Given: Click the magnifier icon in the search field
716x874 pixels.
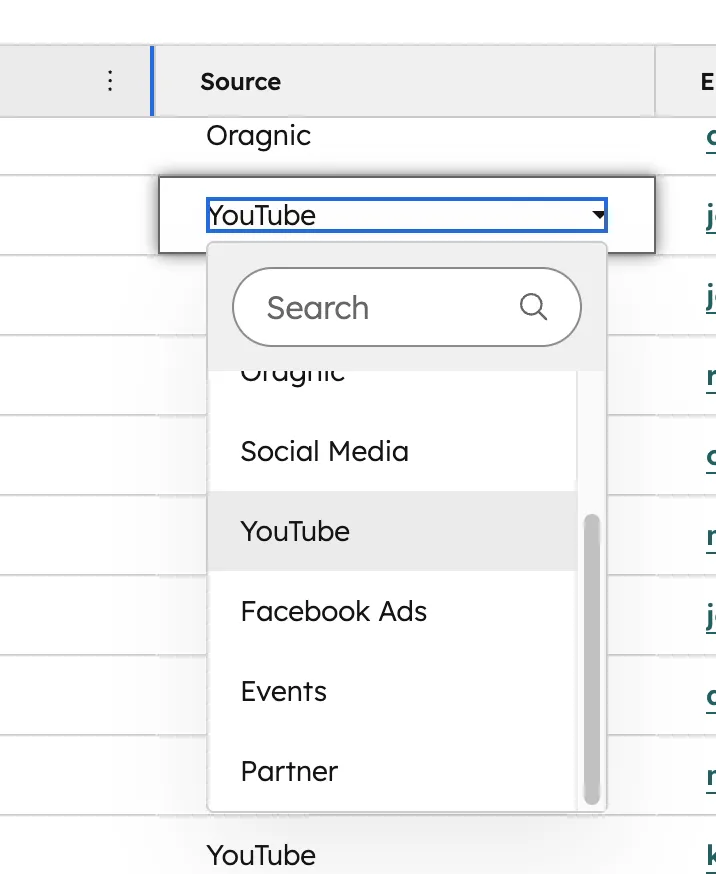Looking at the screenshot, I should click(535, 307).
